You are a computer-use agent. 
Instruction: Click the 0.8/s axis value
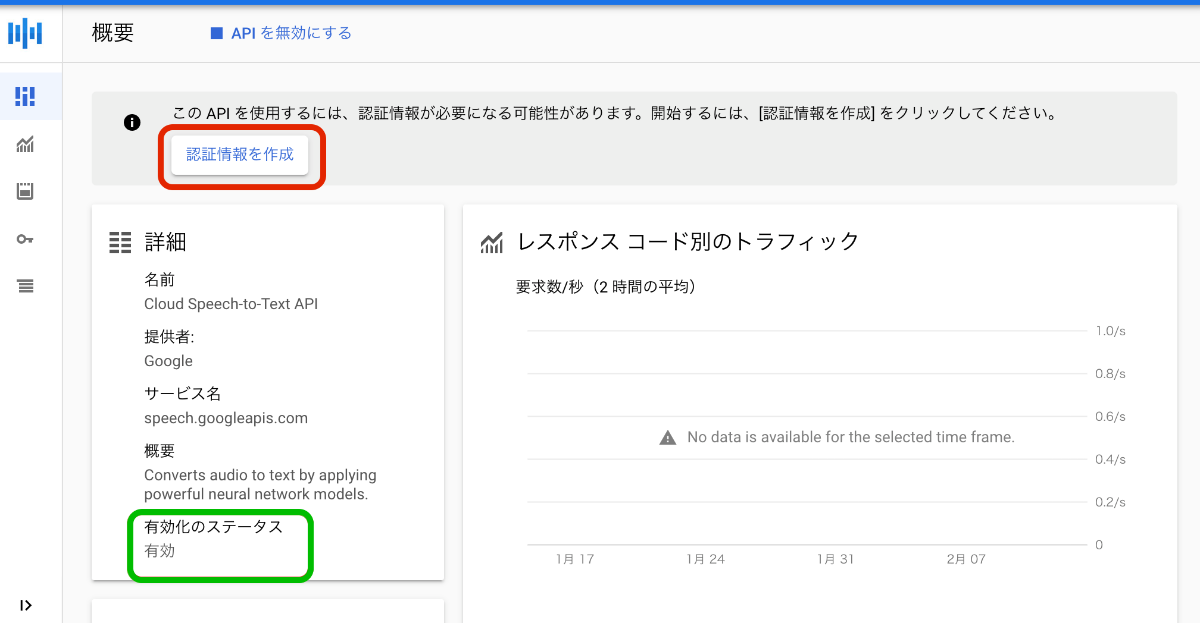click(1110, 373)
